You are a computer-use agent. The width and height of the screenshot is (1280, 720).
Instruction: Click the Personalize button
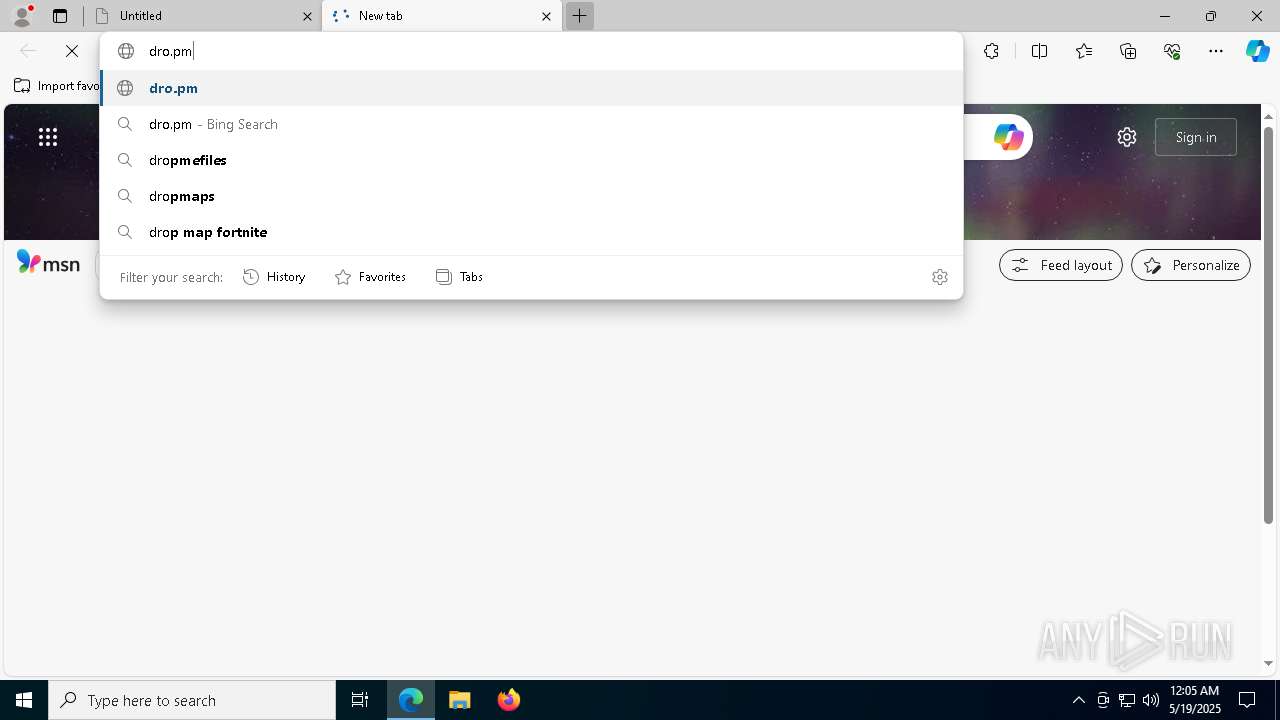click(x=1191, y=265)
